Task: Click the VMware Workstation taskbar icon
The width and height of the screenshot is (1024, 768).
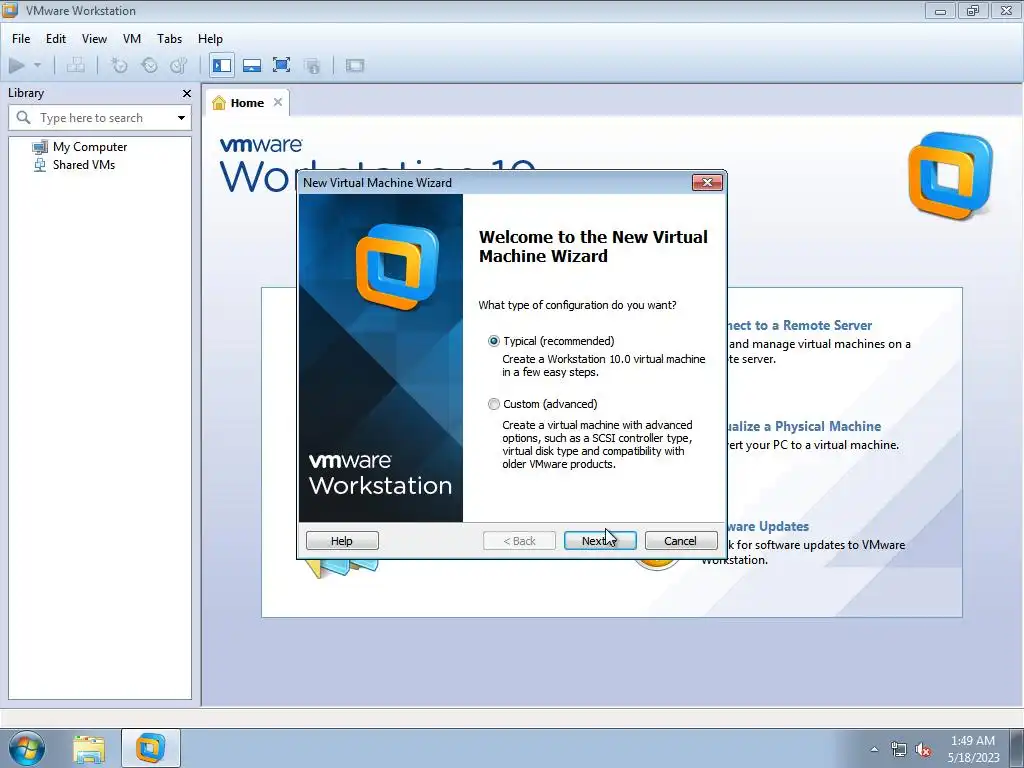Action: 150,748
